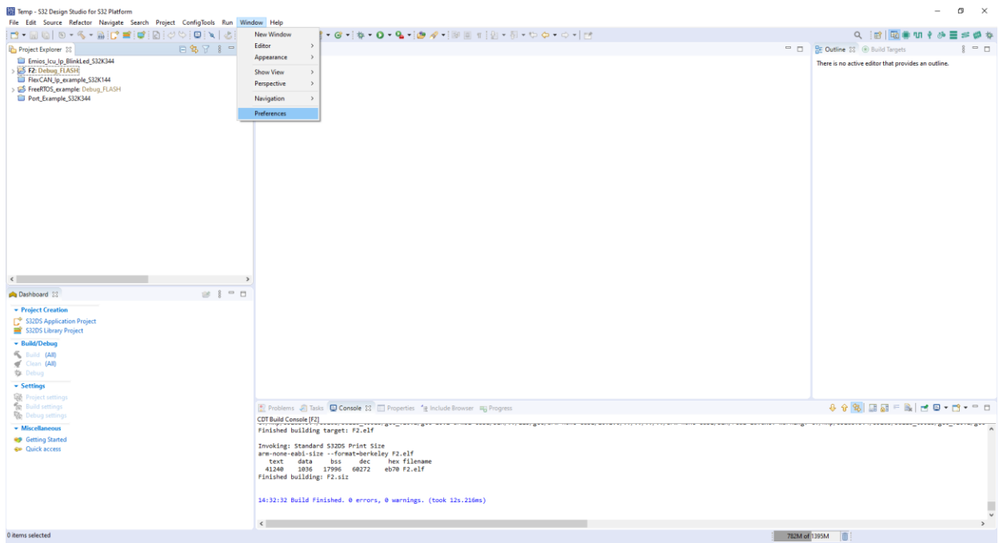Collapse the Settings dashboard section

tap(16, 386)
